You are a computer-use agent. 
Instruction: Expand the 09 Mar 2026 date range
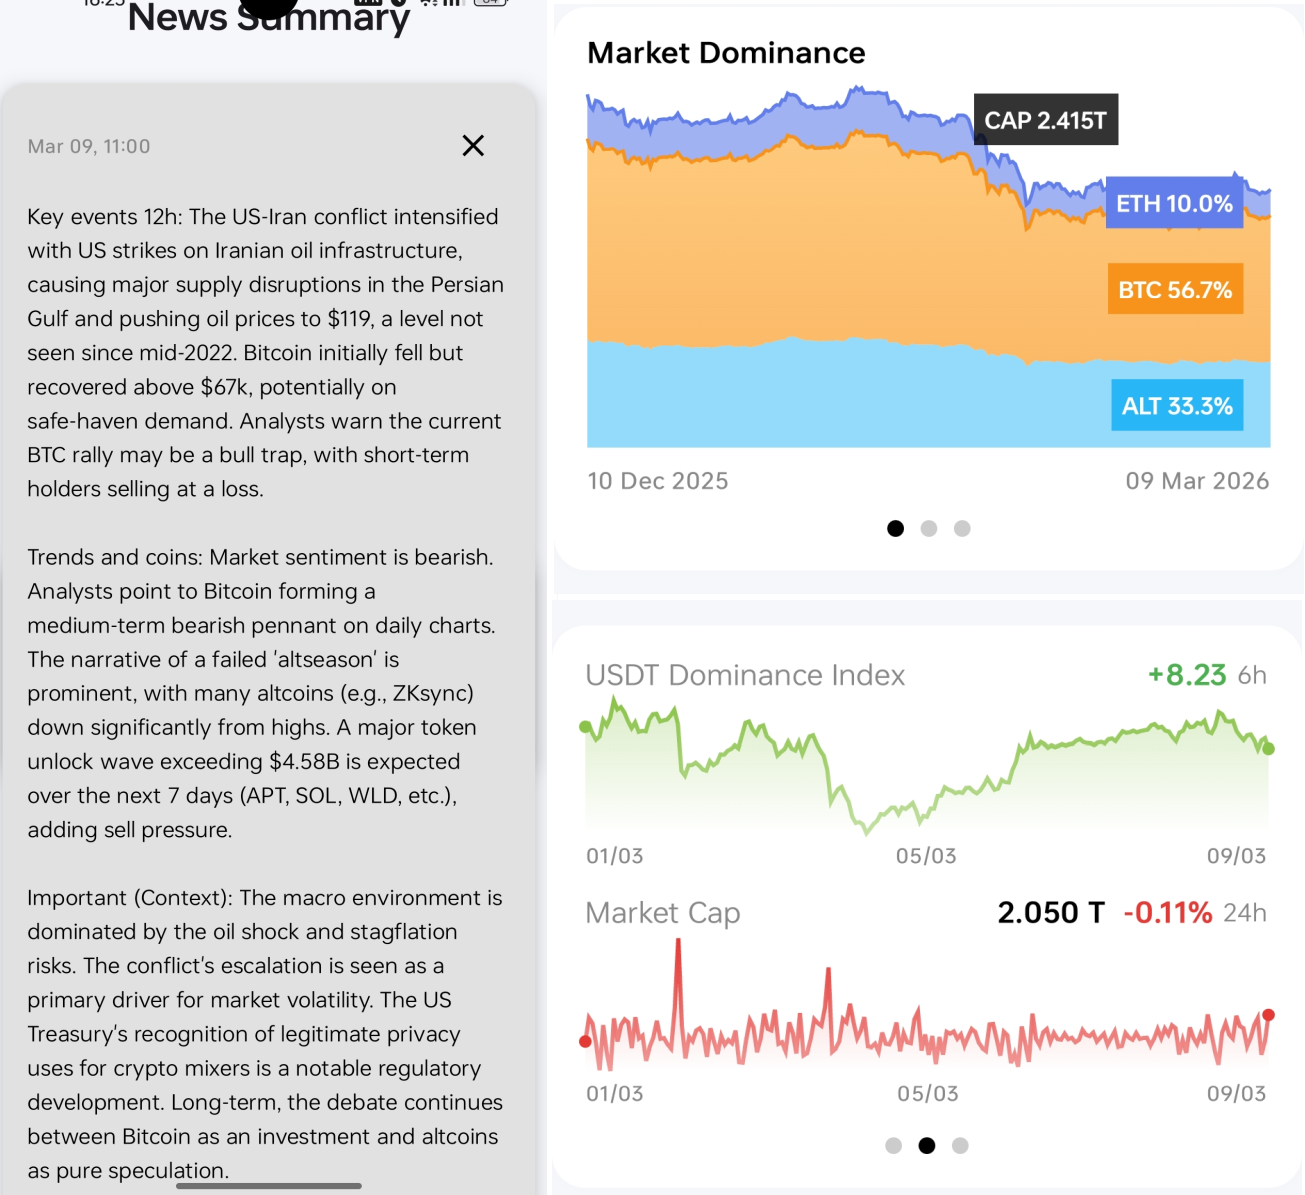pyautogui.click(x=1197, y=480)
